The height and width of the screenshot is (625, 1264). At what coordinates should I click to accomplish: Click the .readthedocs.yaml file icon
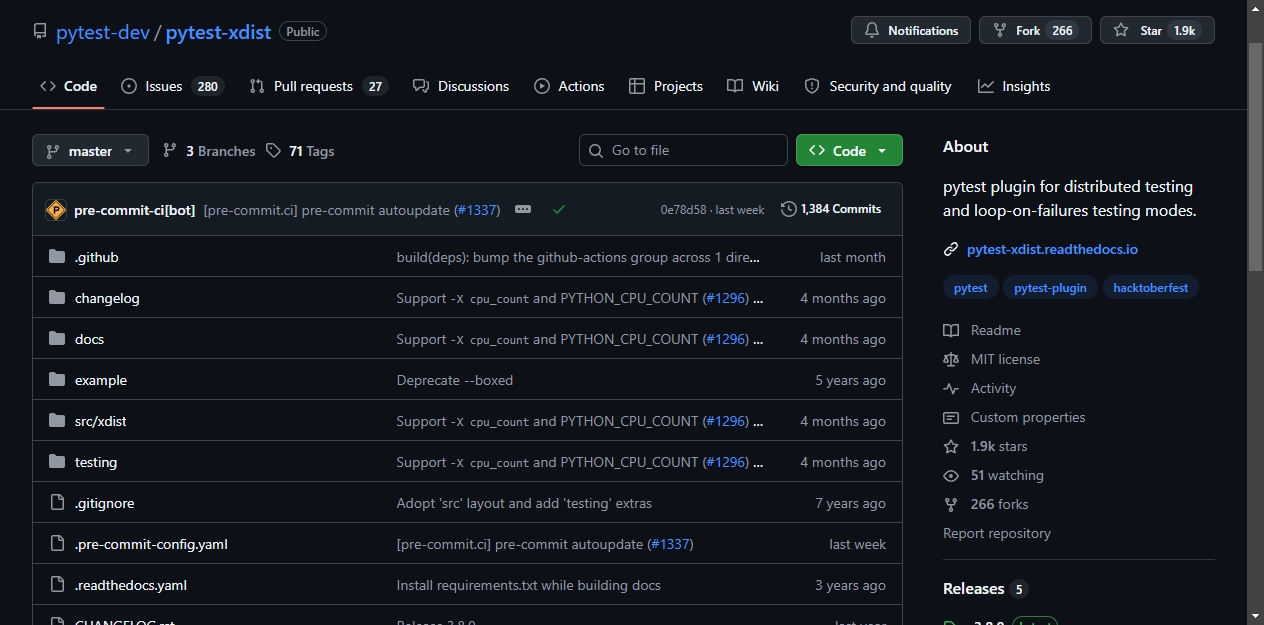pyautogui.click(x=56, y=585)
